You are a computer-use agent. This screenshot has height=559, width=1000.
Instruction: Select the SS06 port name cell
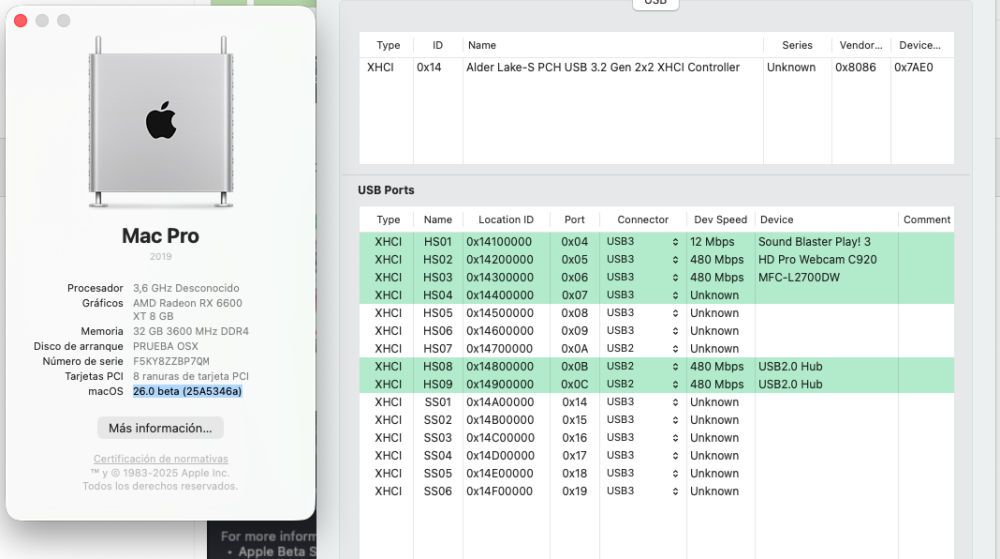pos(438,491)
